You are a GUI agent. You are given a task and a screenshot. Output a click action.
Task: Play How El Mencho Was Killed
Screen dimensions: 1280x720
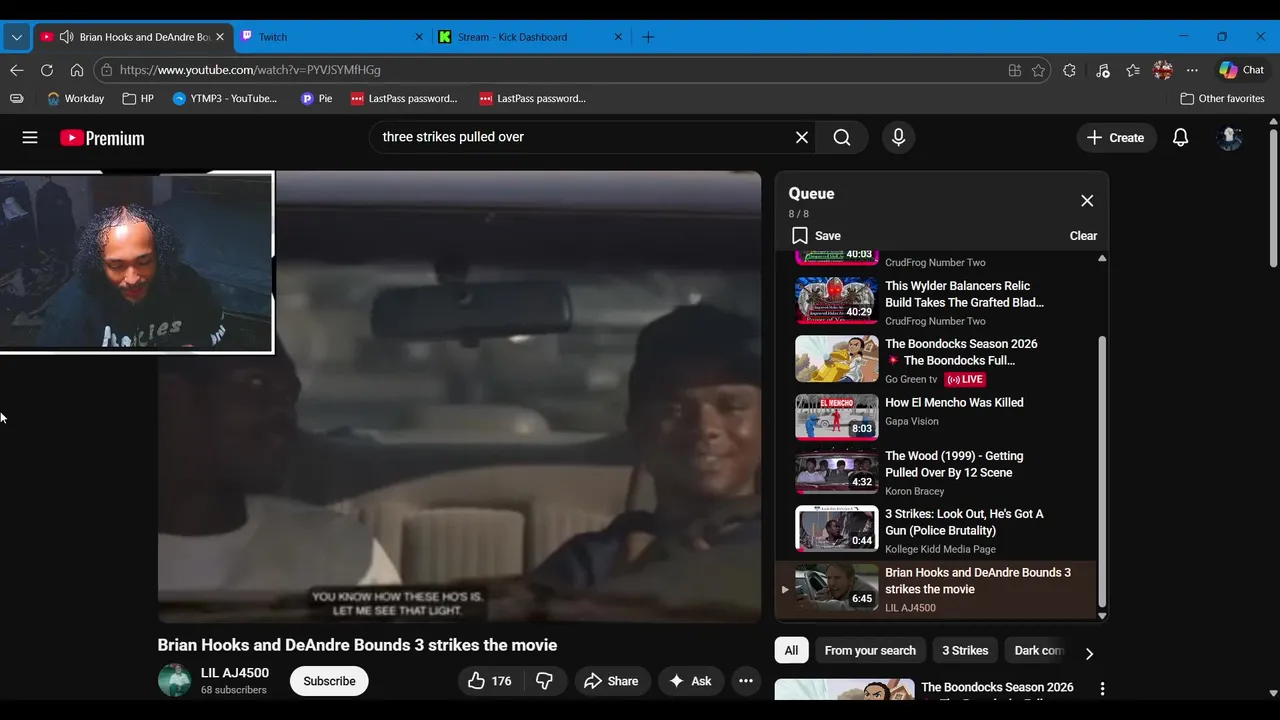click(935, 414)
